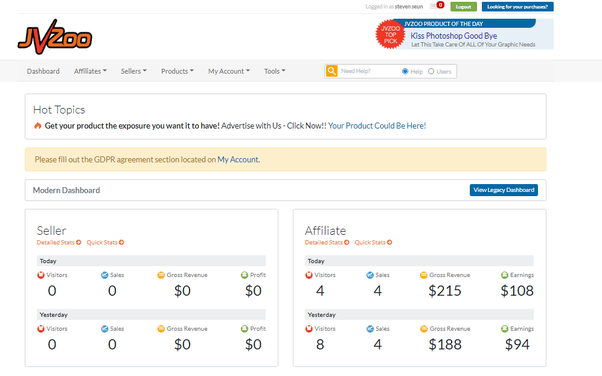Click Let This Take Care tagline text
Screen dimensions: 602x376
(473, 45)
